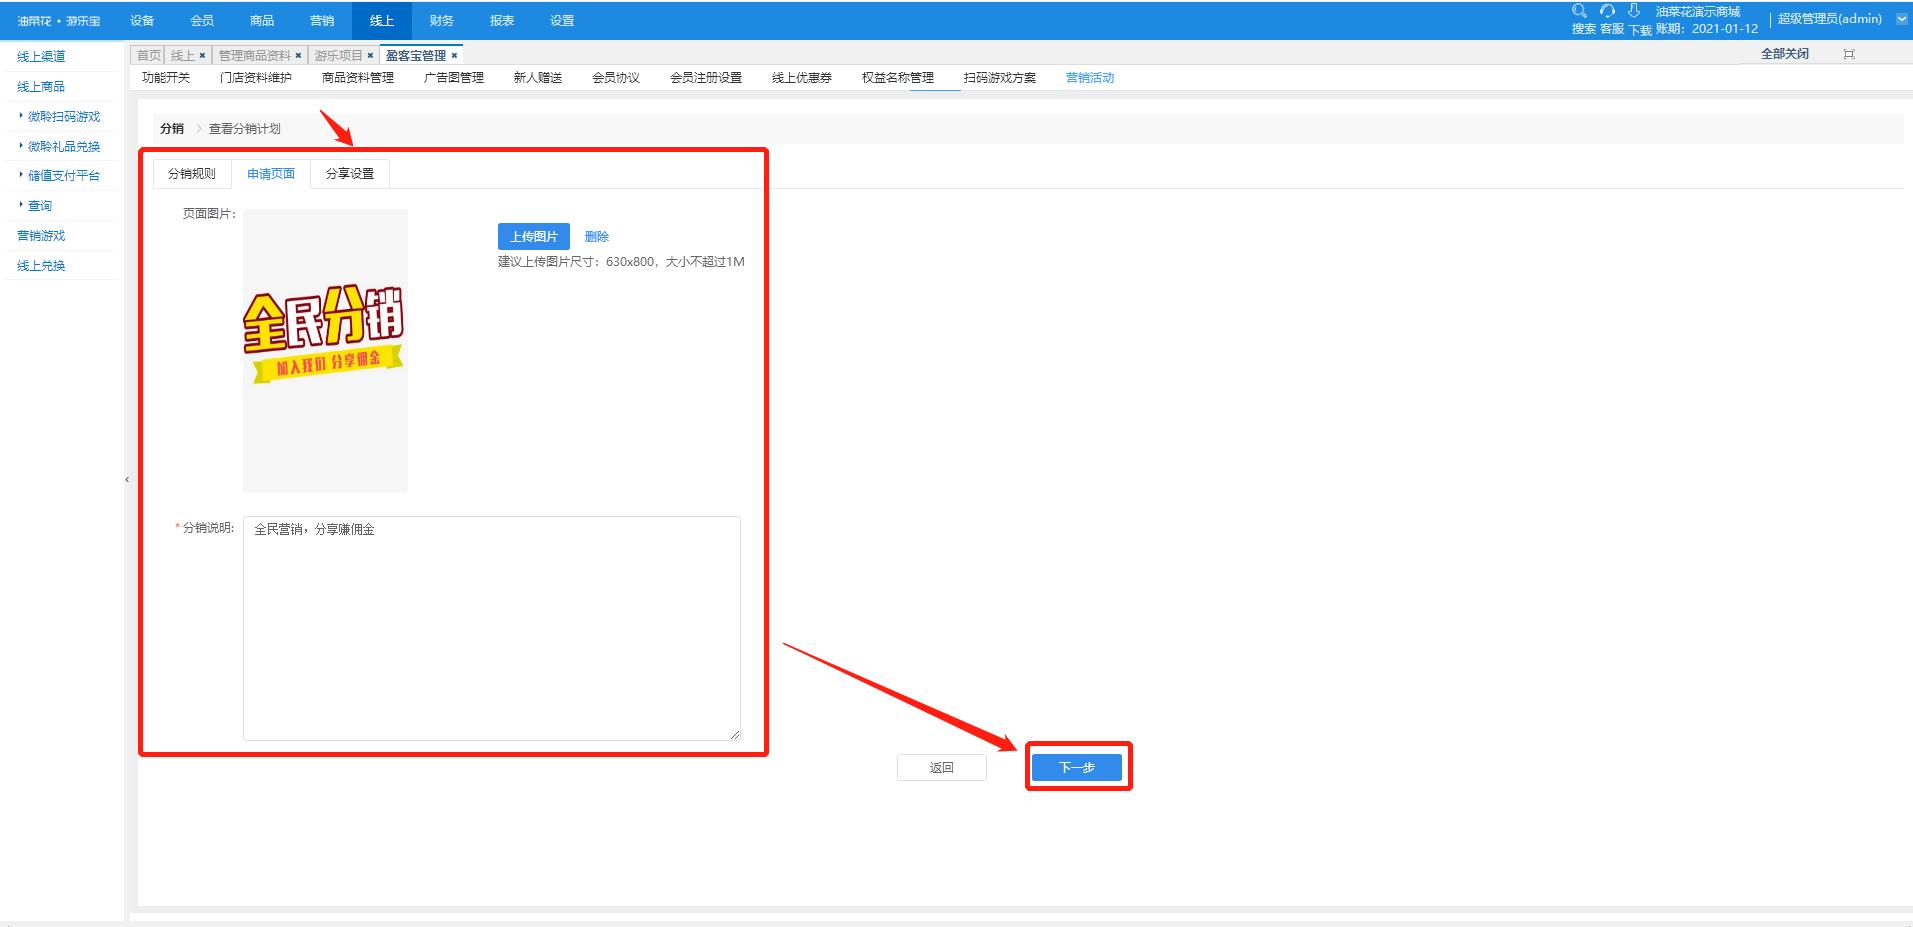Click the 删除 delete image link
The height and width of the screenshot is (927, 1913).
pos(597,237)
